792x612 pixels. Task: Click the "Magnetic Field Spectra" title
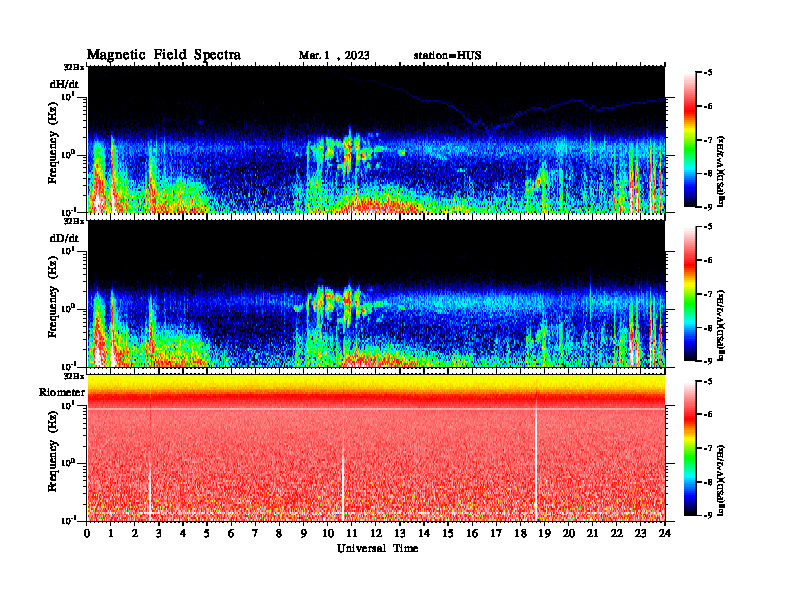point(164,55)
